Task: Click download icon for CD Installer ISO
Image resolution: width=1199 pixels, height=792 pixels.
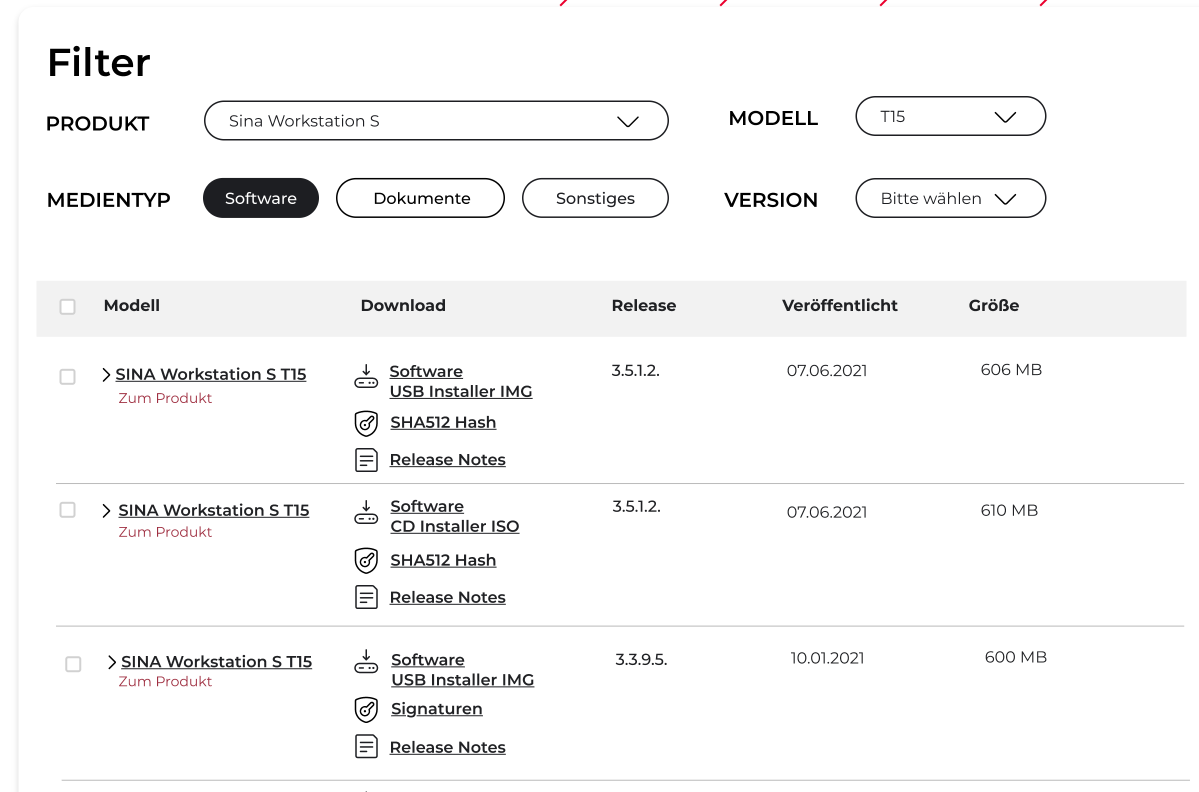Action: [366, 512]
